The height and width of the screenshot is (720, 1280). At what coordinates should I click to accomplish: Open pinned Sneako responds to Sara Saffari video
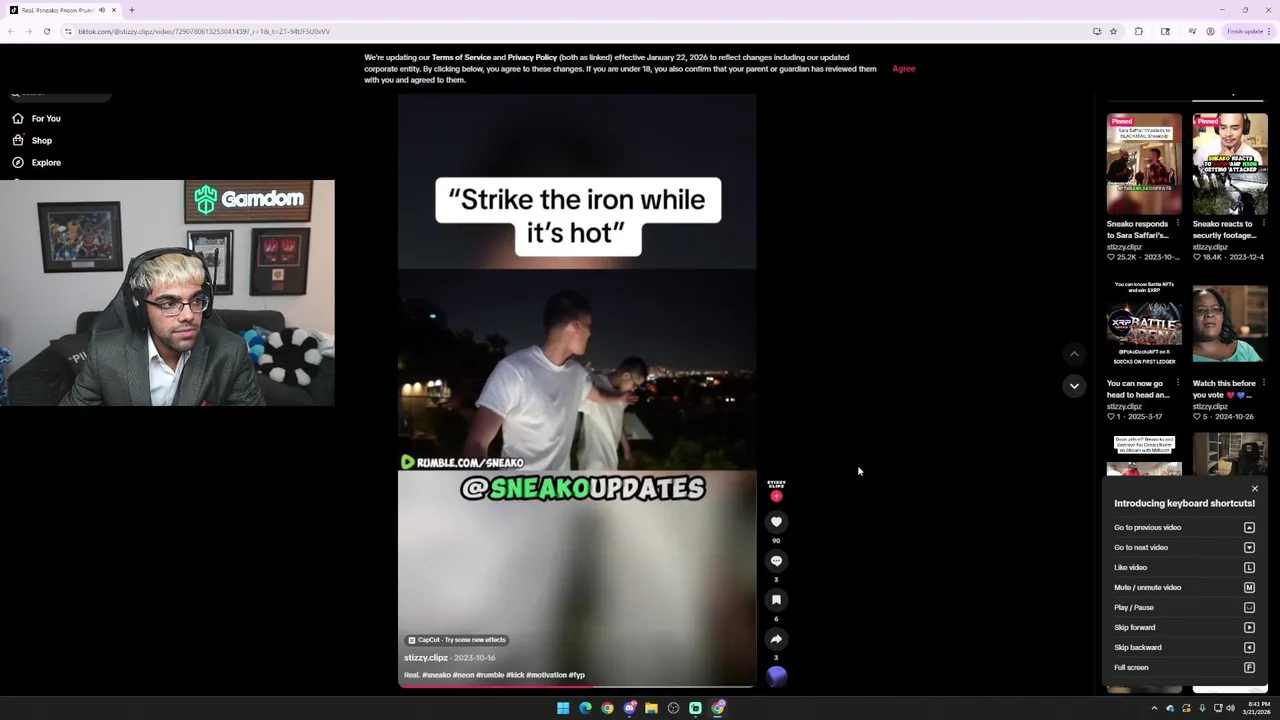1144,164
